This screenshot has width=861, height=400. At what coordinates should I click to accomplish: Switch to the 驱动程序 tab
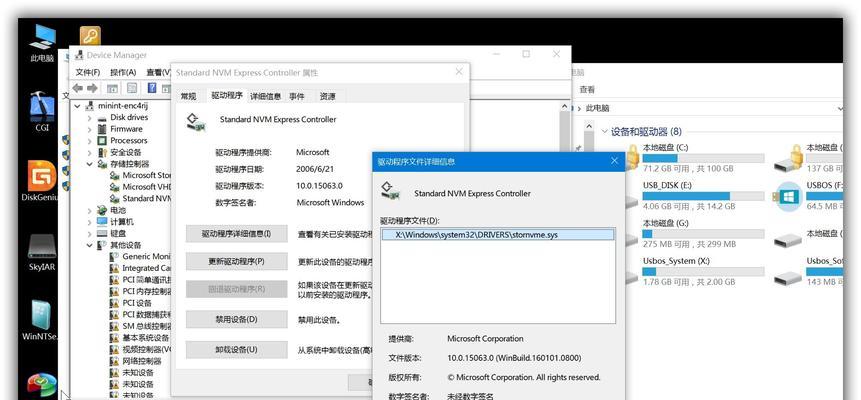click(x=227, y=95)
